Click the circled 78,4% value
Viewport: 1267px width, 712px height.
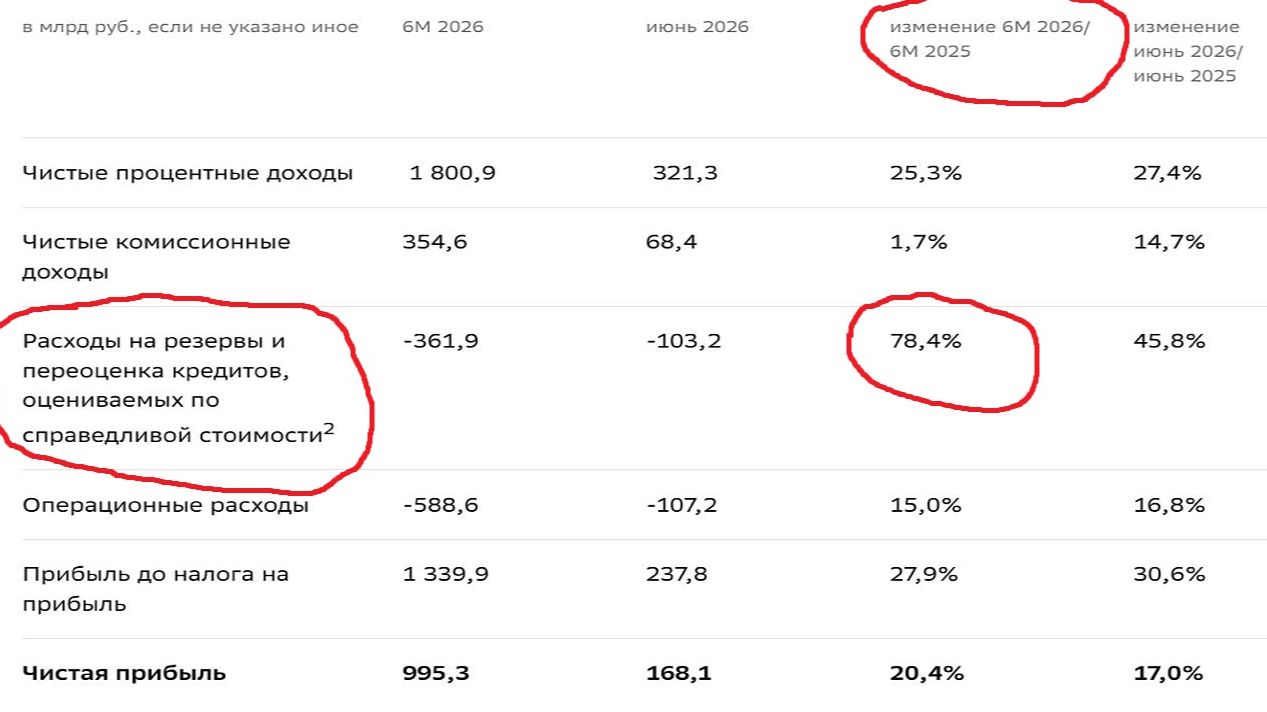[925, 341]
